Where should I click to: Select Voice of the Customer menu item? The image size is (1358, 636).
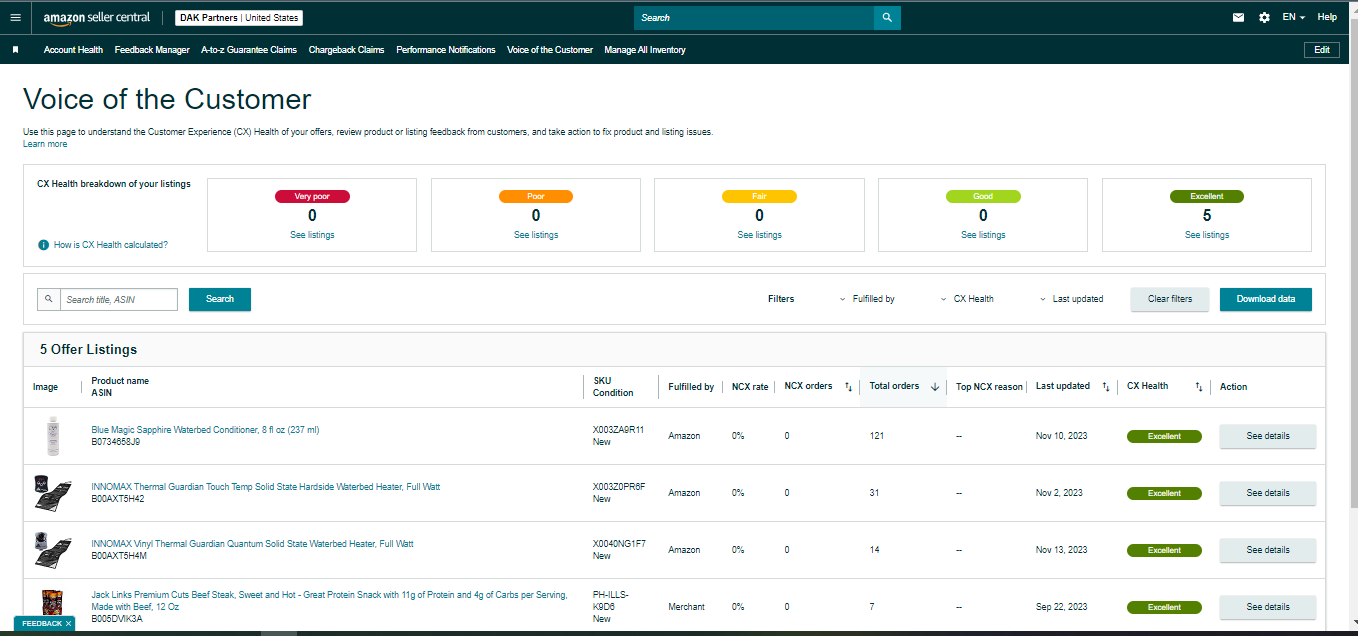point(550,50)
